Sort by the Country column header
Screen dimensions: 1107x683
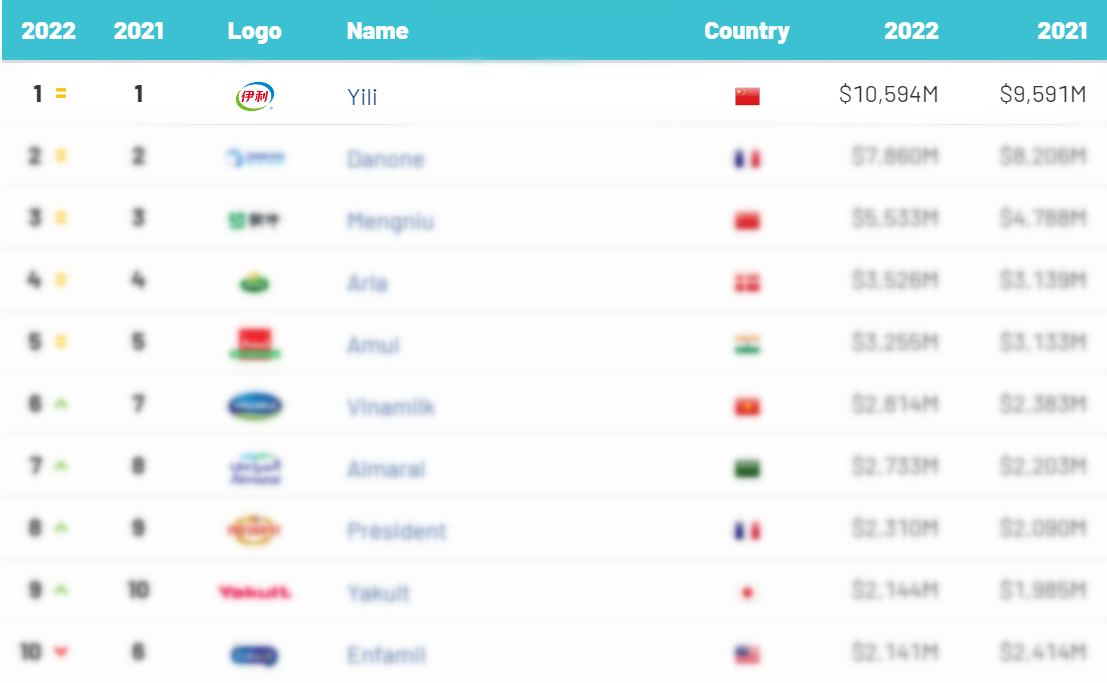746,31
